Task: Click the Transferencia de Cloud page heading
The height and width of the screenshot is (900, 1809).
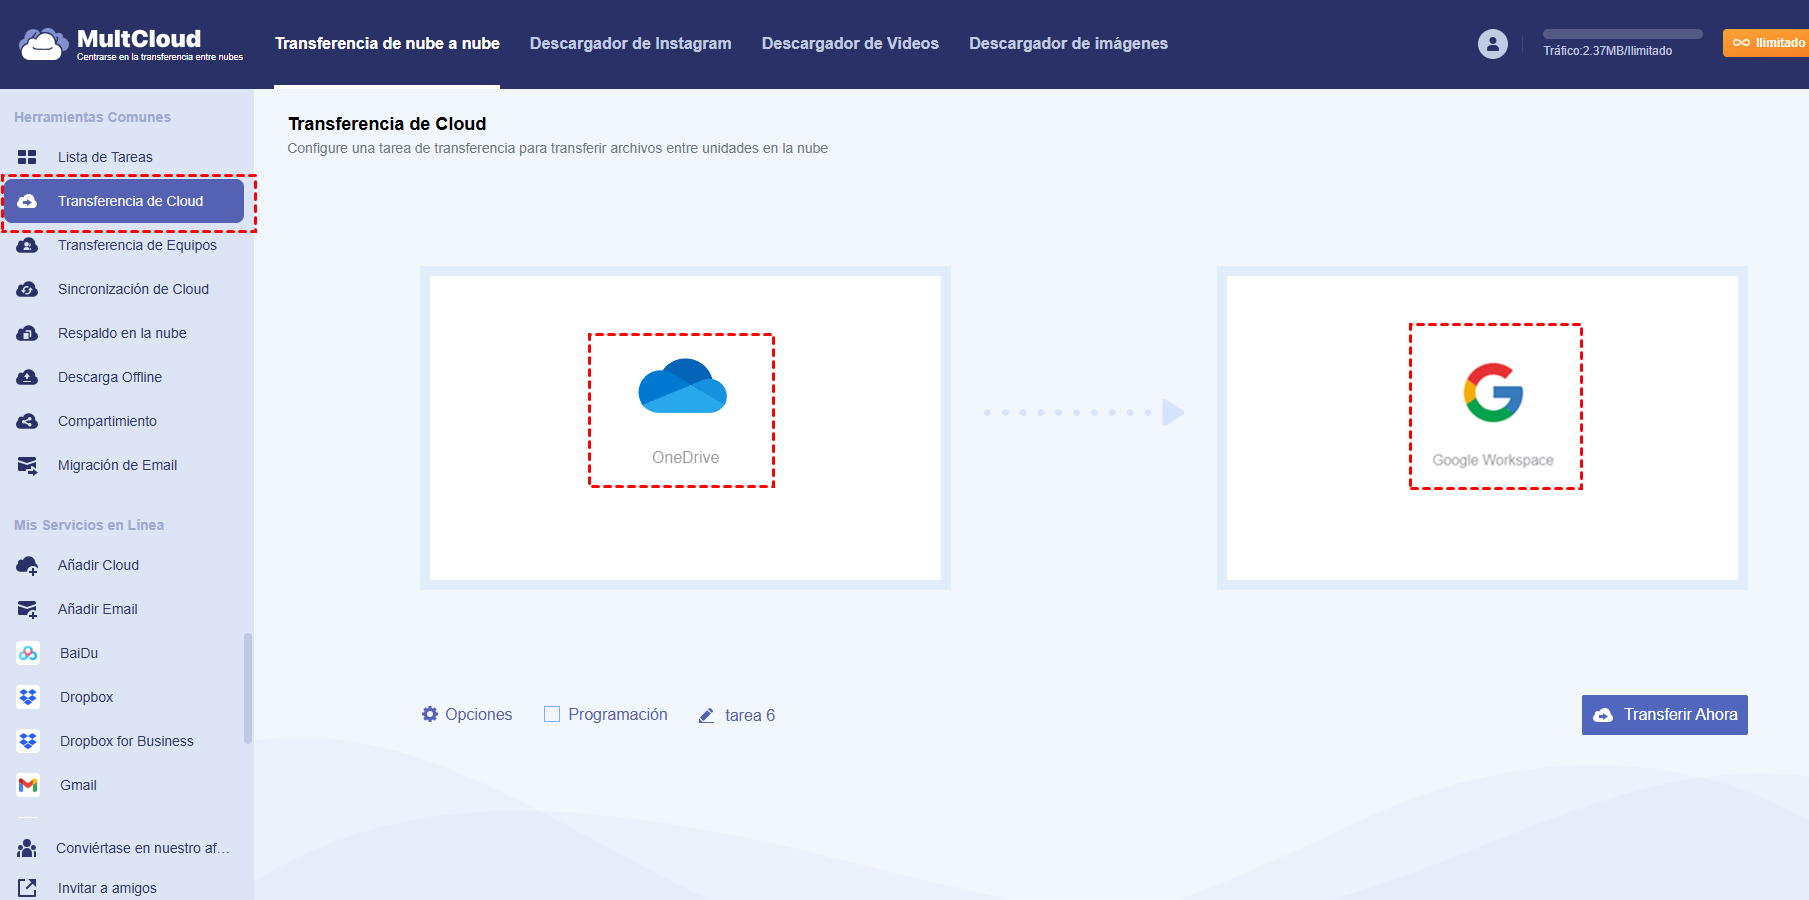Action: [387, 123]
